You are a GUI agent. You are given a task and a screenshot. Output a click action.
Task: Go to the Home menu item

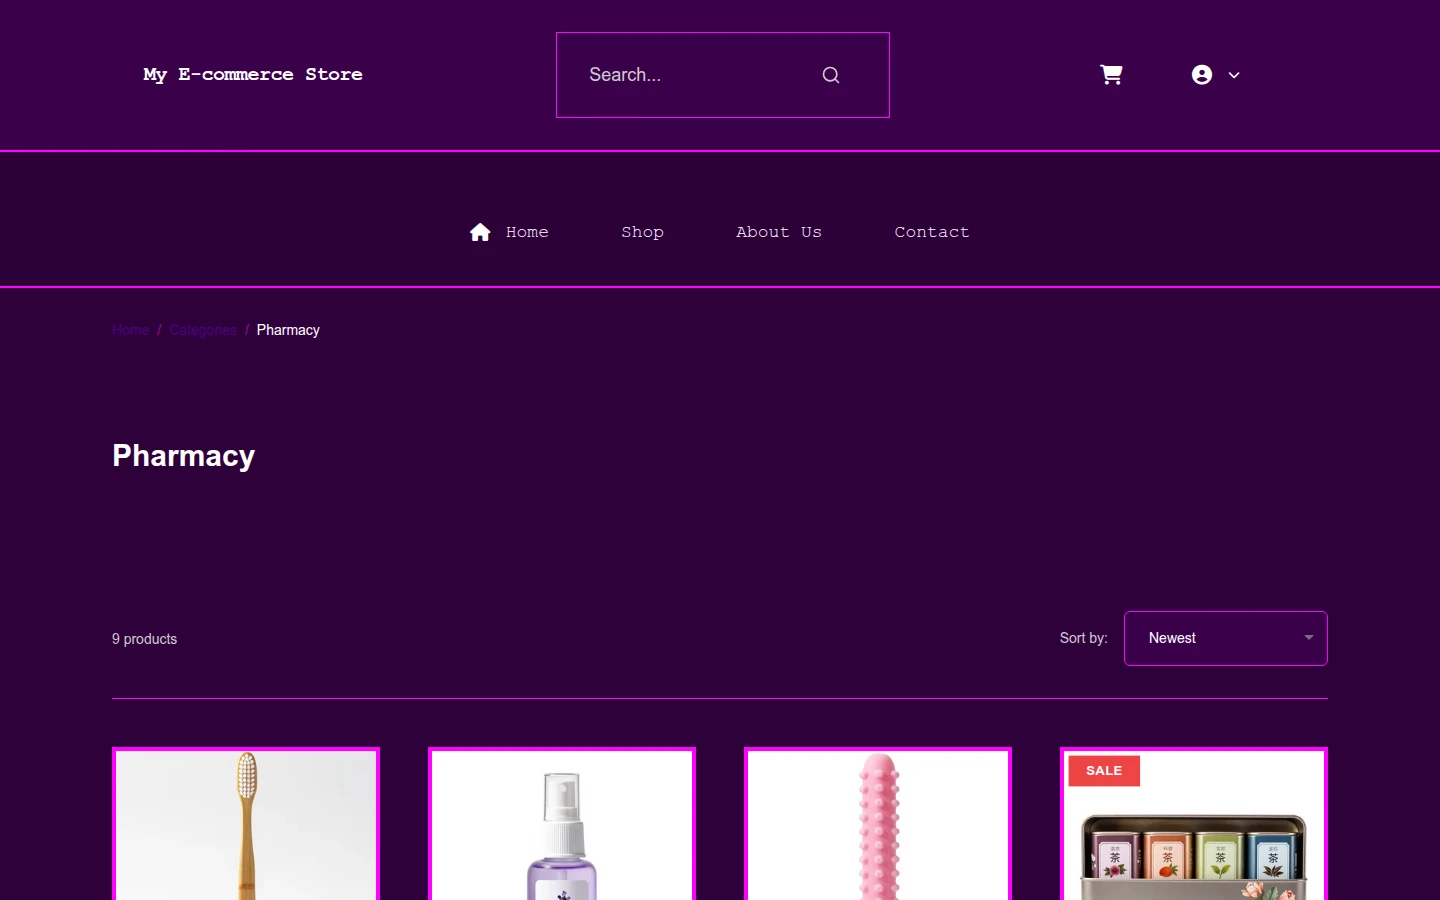pos(527,232)
